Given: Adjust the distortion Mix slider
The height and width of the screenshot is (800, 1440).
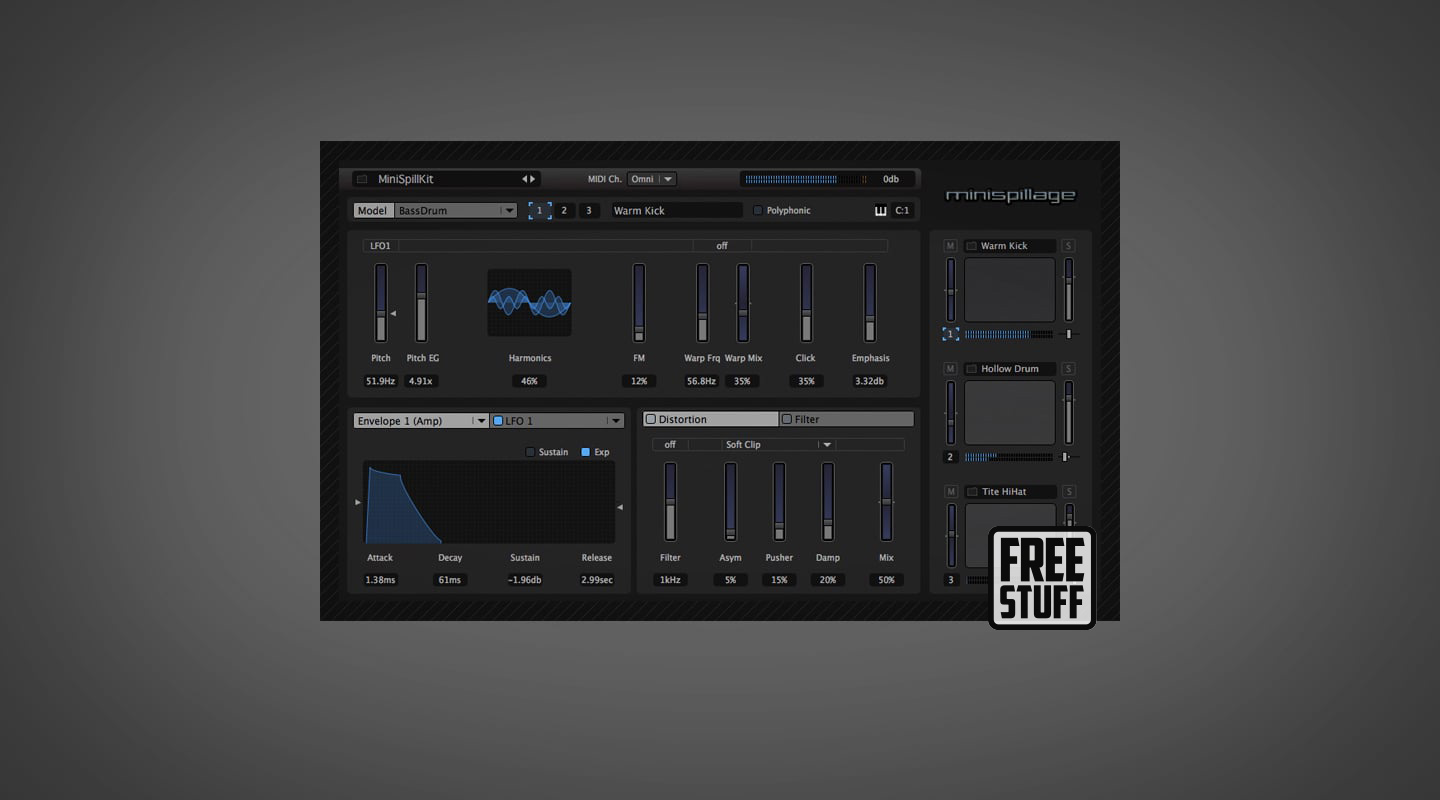Looking at the screenshot, I should [886, 502].
